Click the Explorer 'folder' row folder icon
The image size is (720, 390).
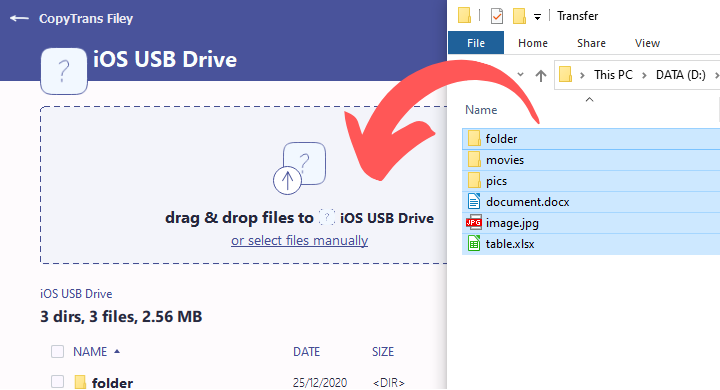pyautogui.click(x=474, y=138)
